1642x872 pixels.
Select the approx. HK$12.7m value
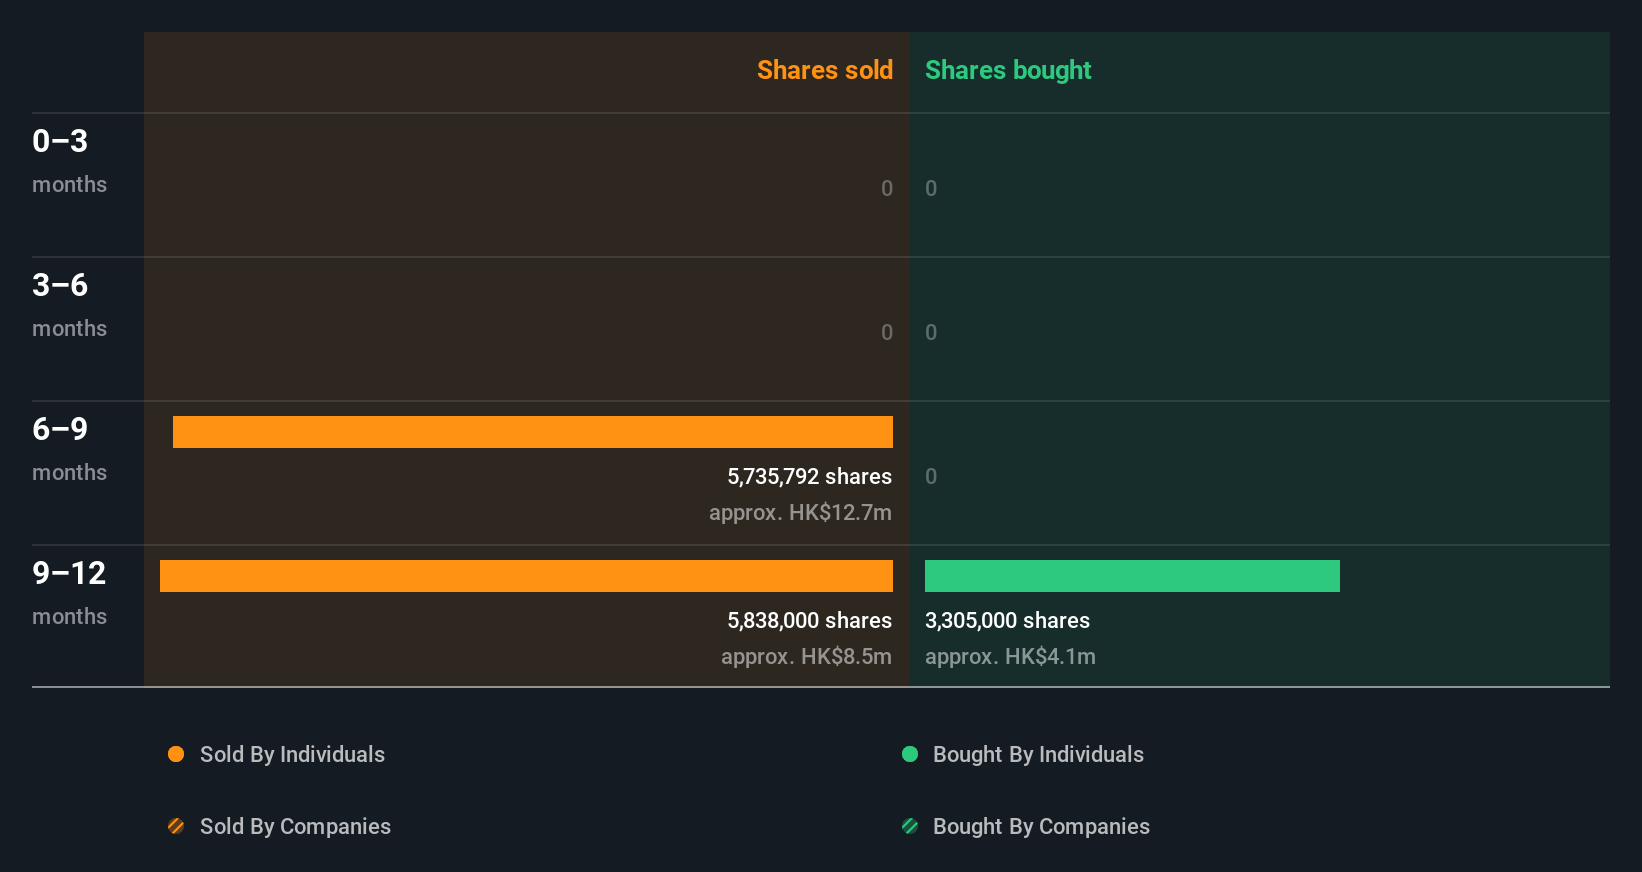tap(800, 513)
